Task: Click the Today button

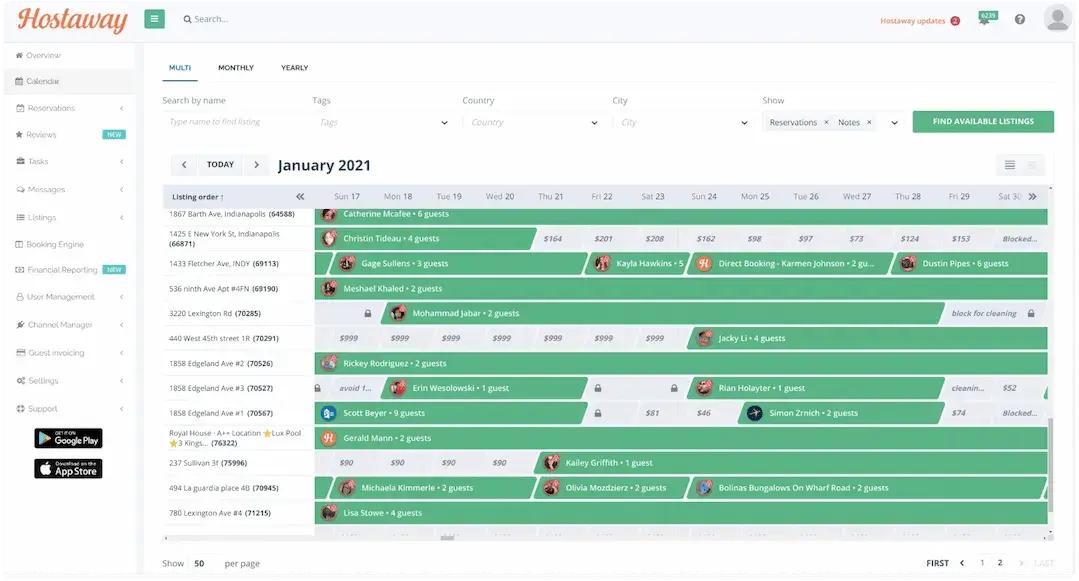Action: [220, 165]
